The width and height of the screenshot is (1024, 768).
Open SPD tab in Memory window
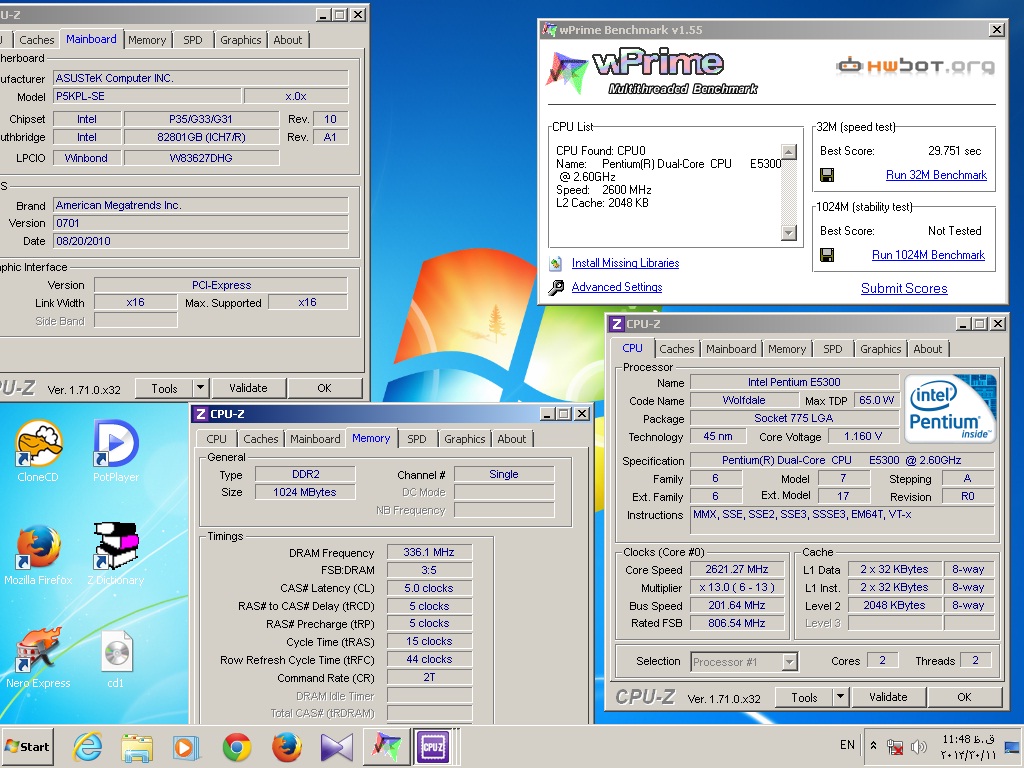(417, 439)
